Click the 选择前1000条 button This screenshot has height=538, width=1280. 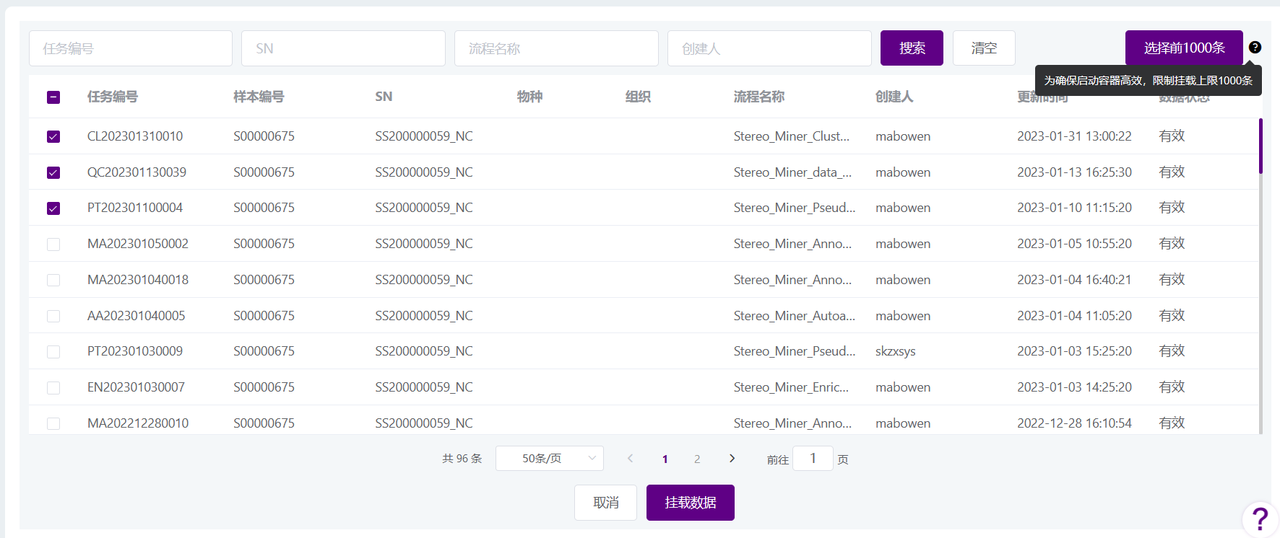point(1184,48)
